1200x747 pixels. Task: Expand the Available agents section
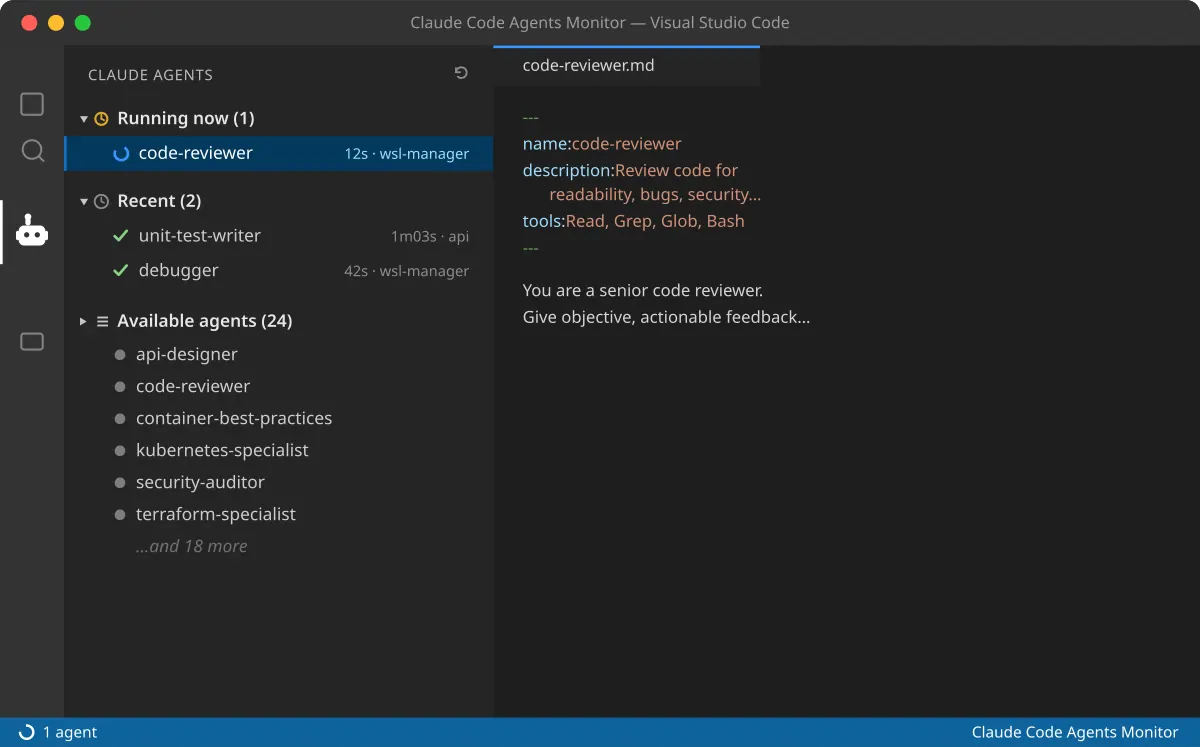point(84,322)
